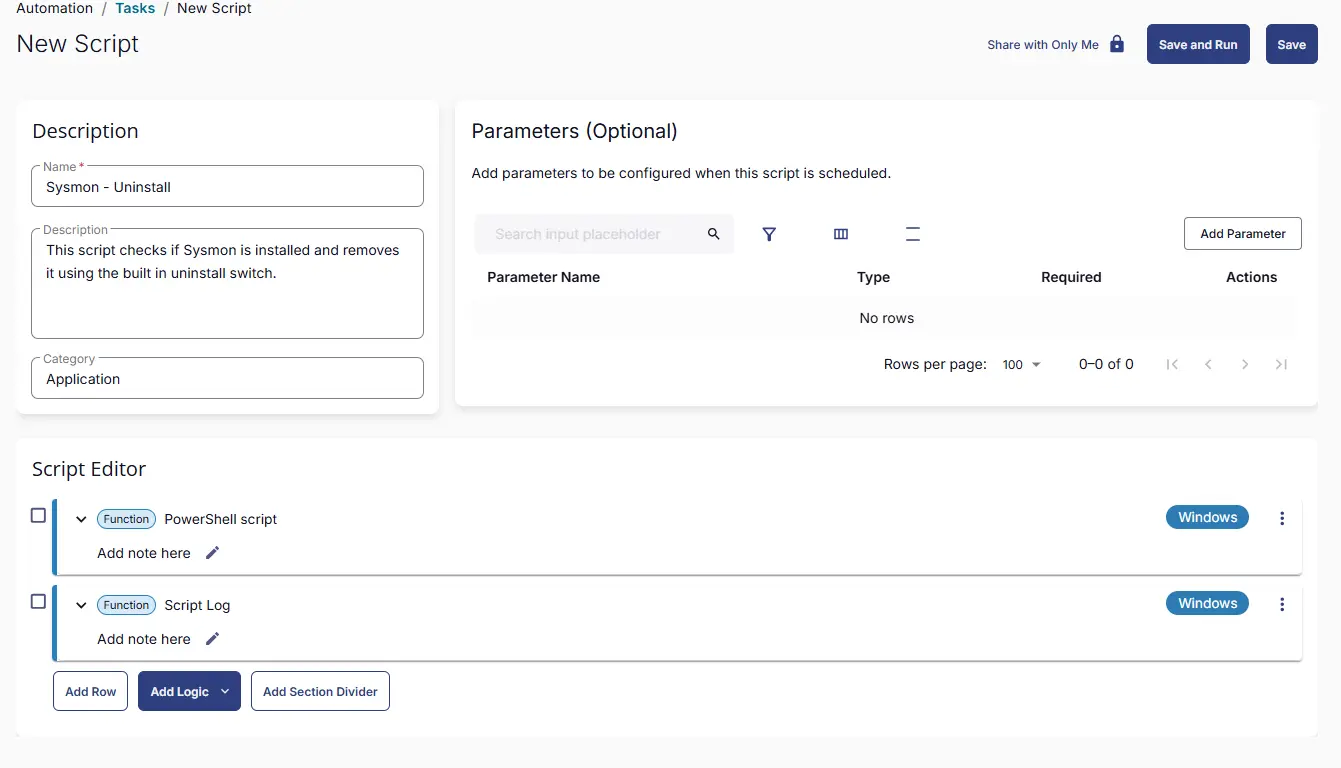
Task: Click into the script Name input field
Action: [x=228, y=187]
